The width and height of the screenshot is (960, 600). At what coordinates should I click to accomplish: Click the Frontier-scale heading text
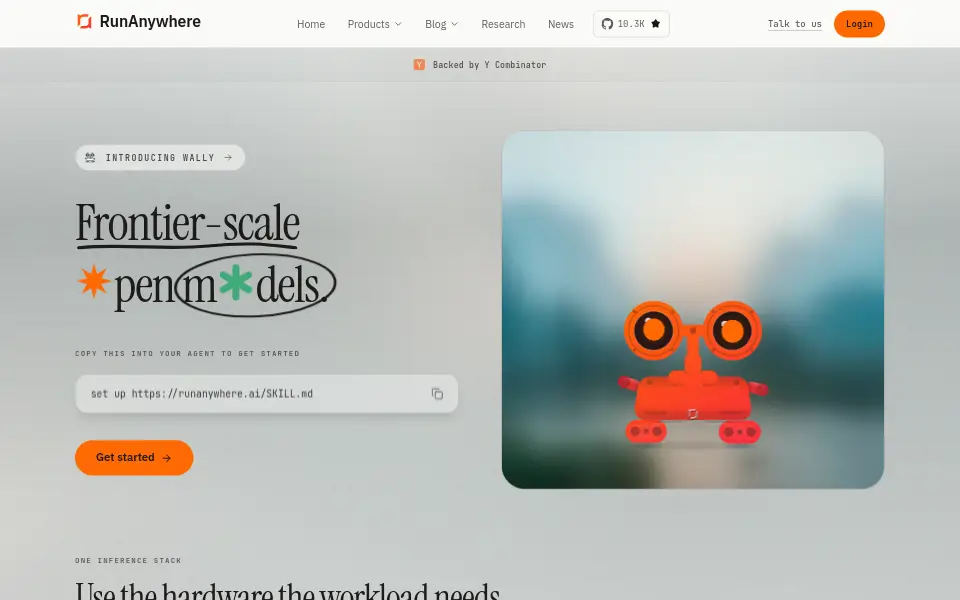[187, 223]
